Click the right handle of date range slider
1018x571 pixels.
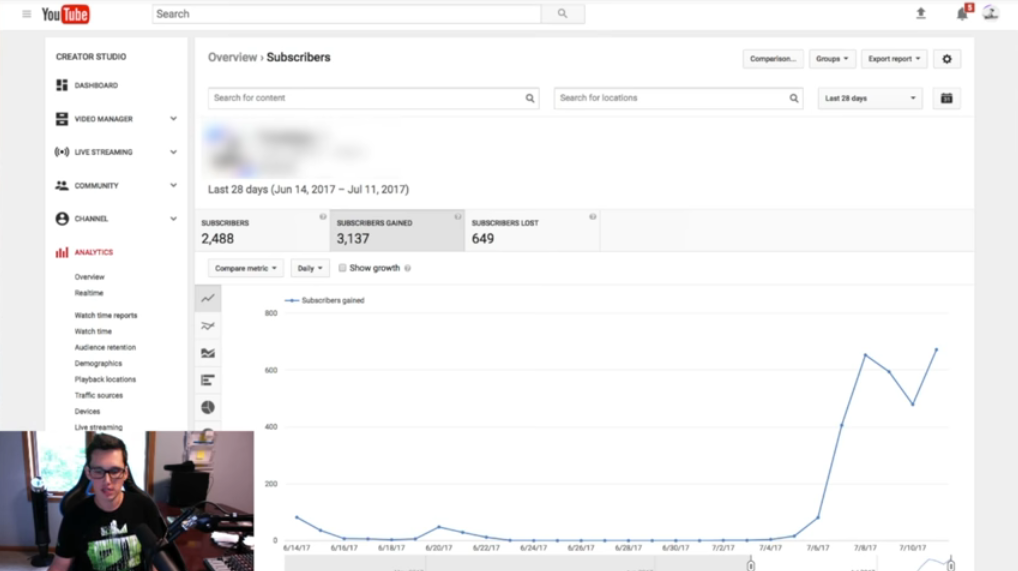coord(950,565)
